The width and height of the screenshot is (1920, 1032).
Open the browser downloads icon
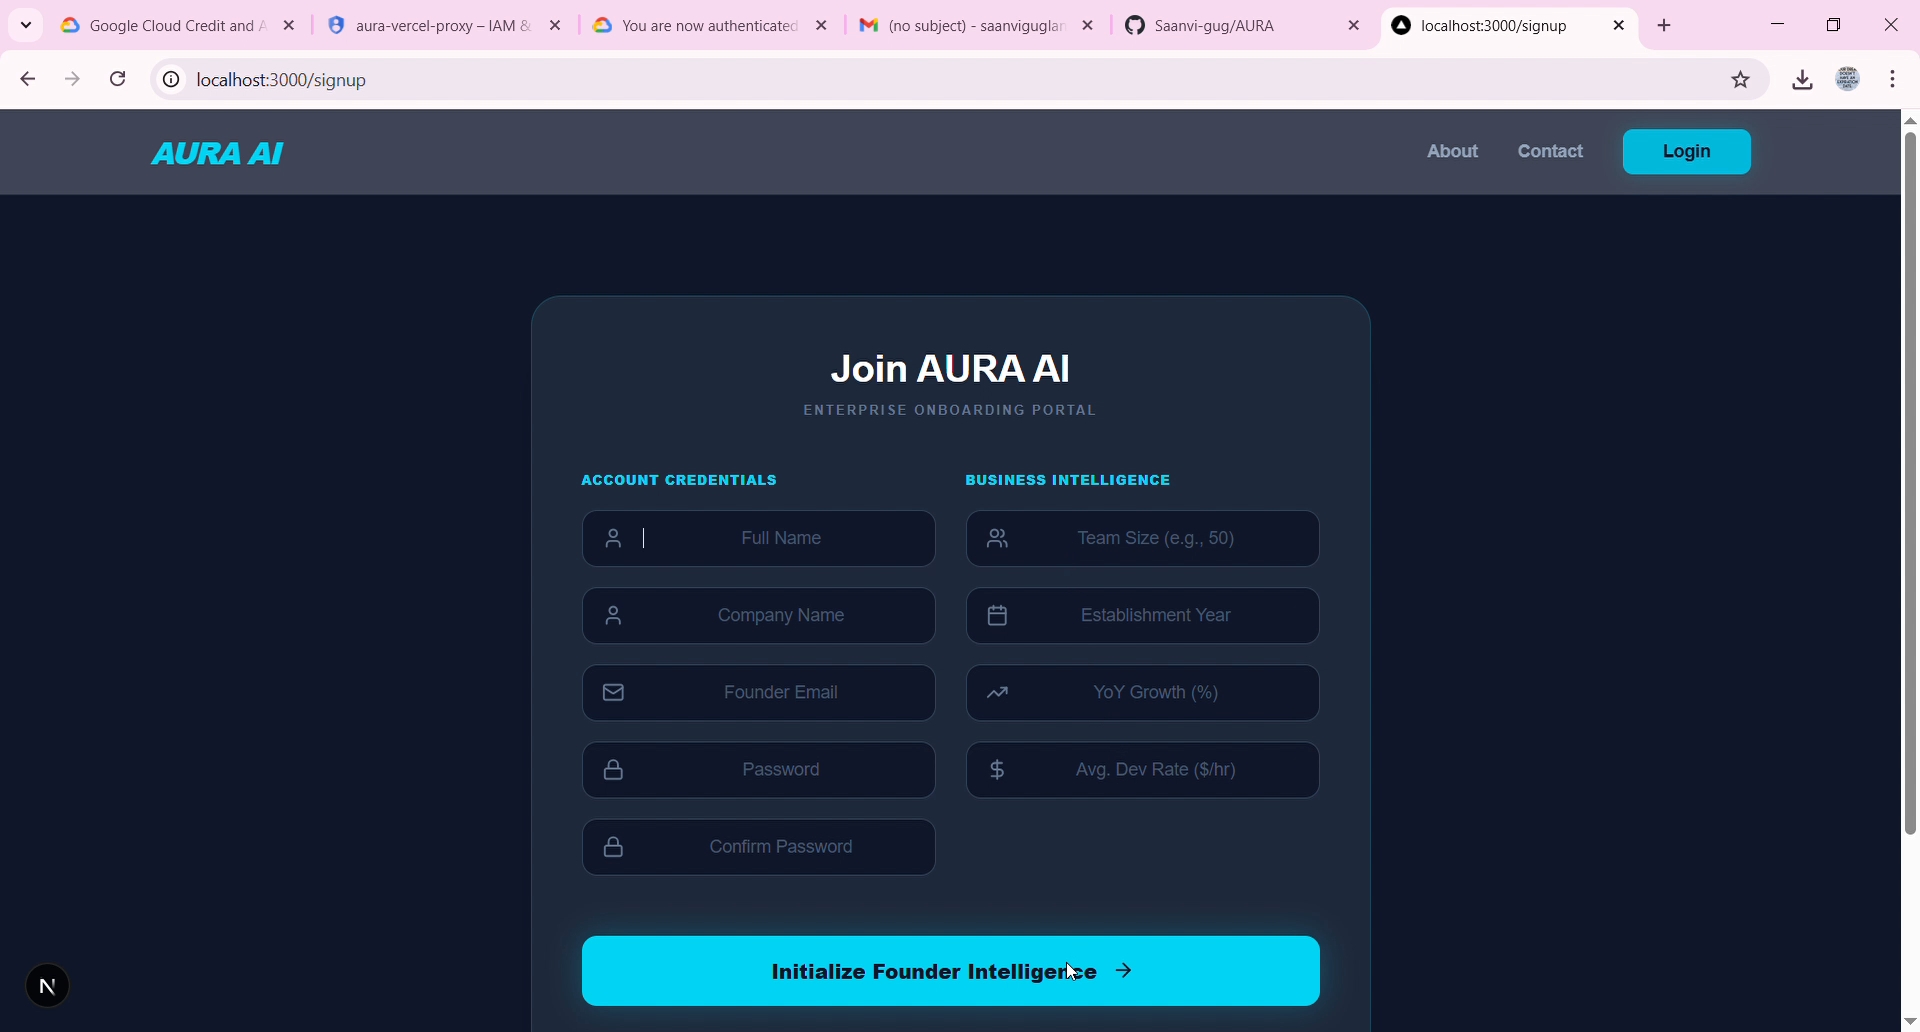tap(1803, 80)
